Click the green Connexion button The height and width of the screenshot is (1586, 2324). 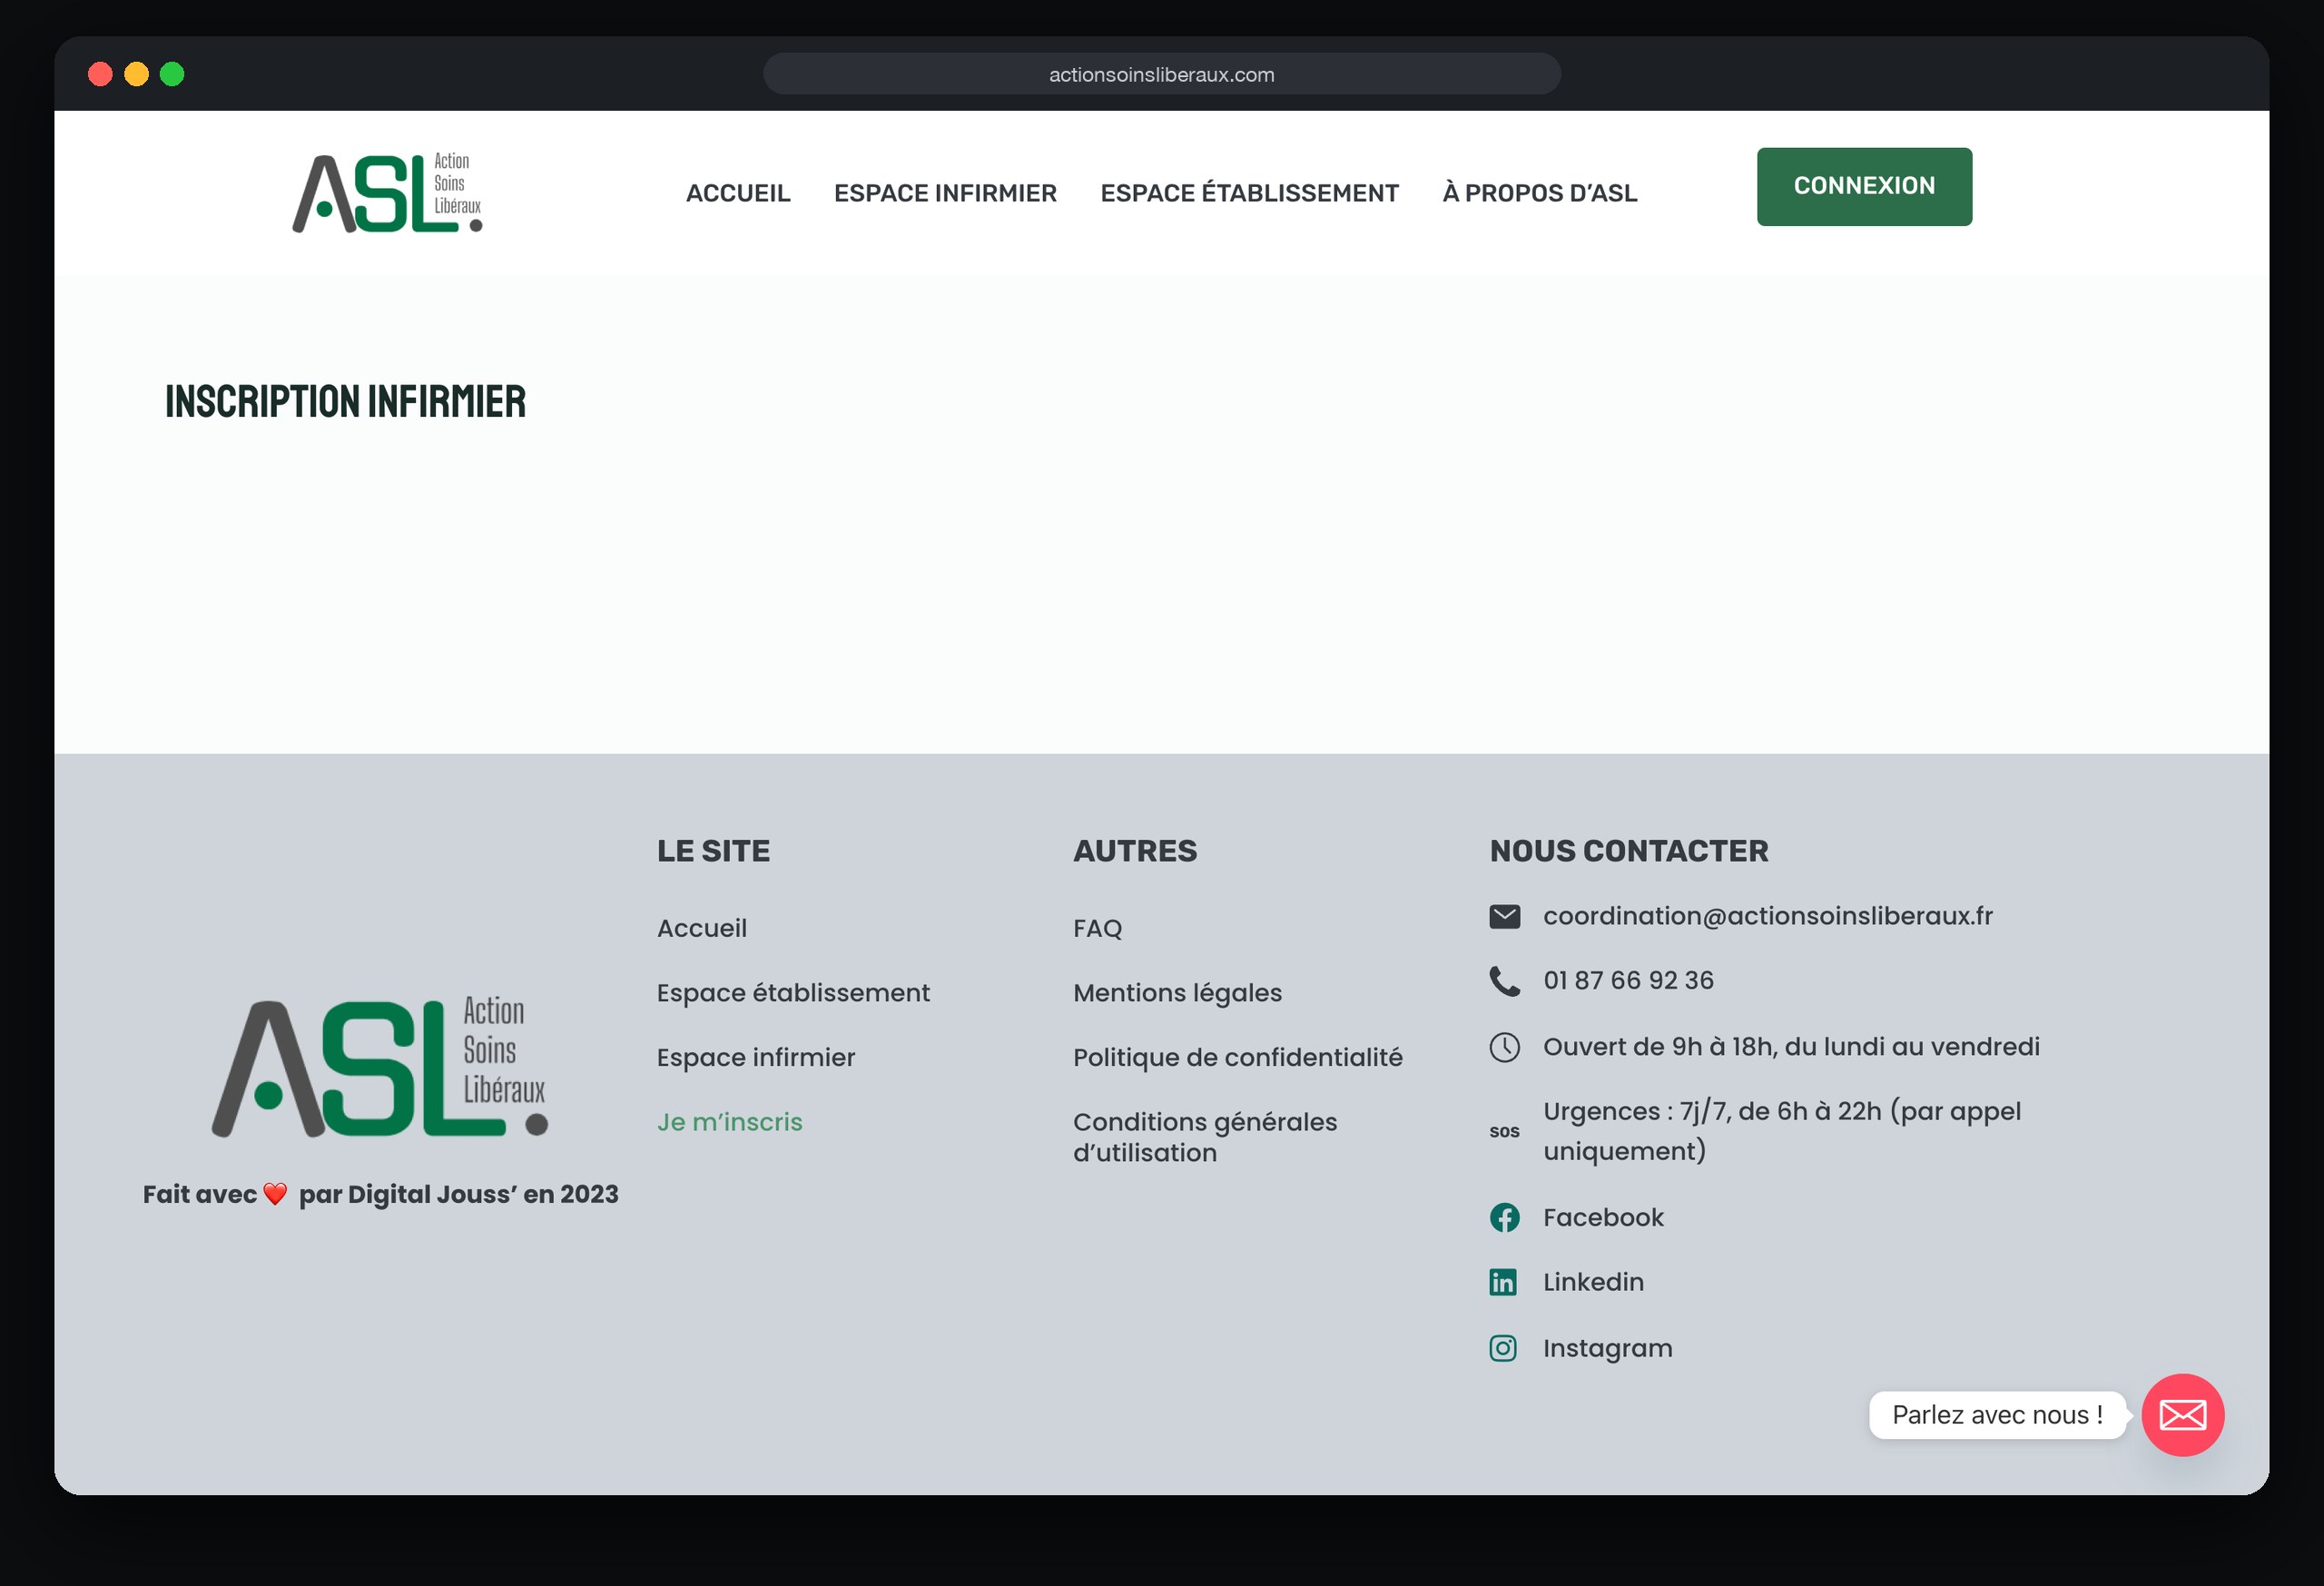tap(1864, 186)
